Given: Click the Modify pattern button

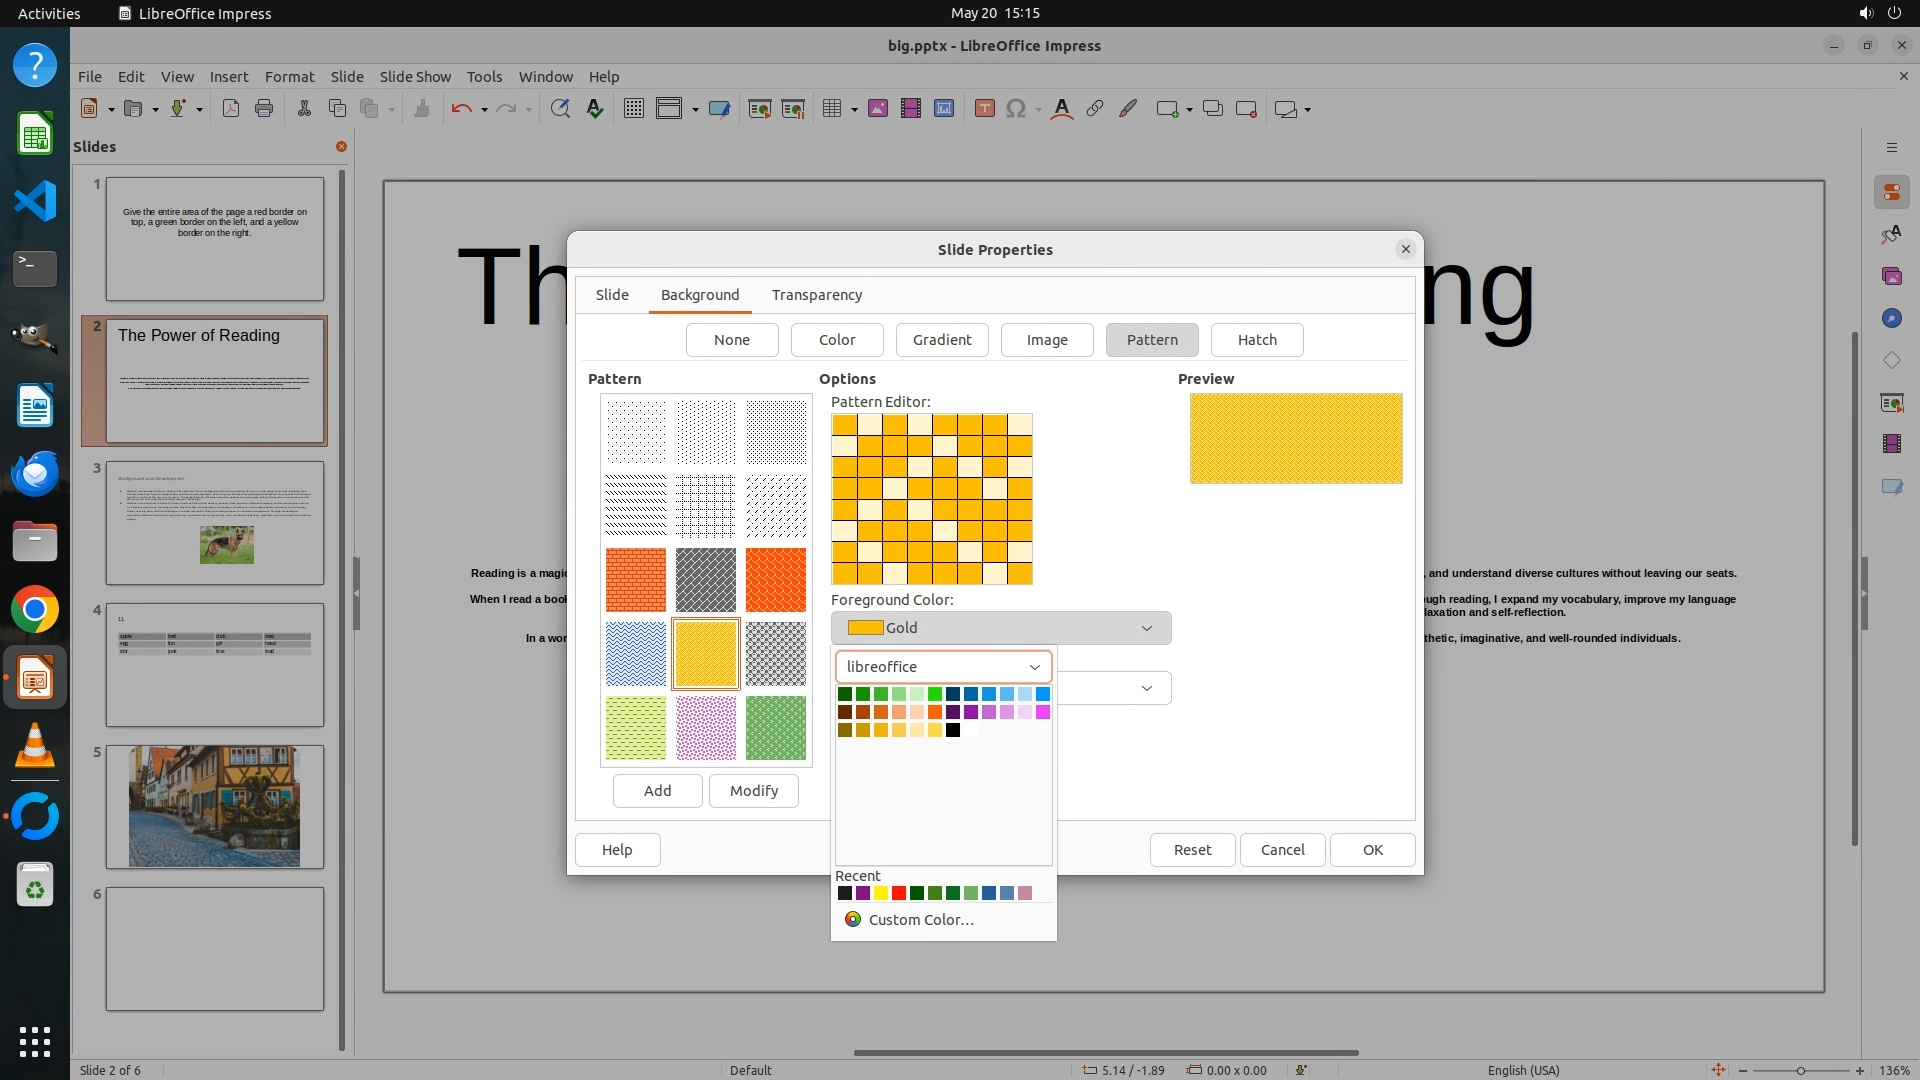Looking at the screenshot, I should (753, 791).
